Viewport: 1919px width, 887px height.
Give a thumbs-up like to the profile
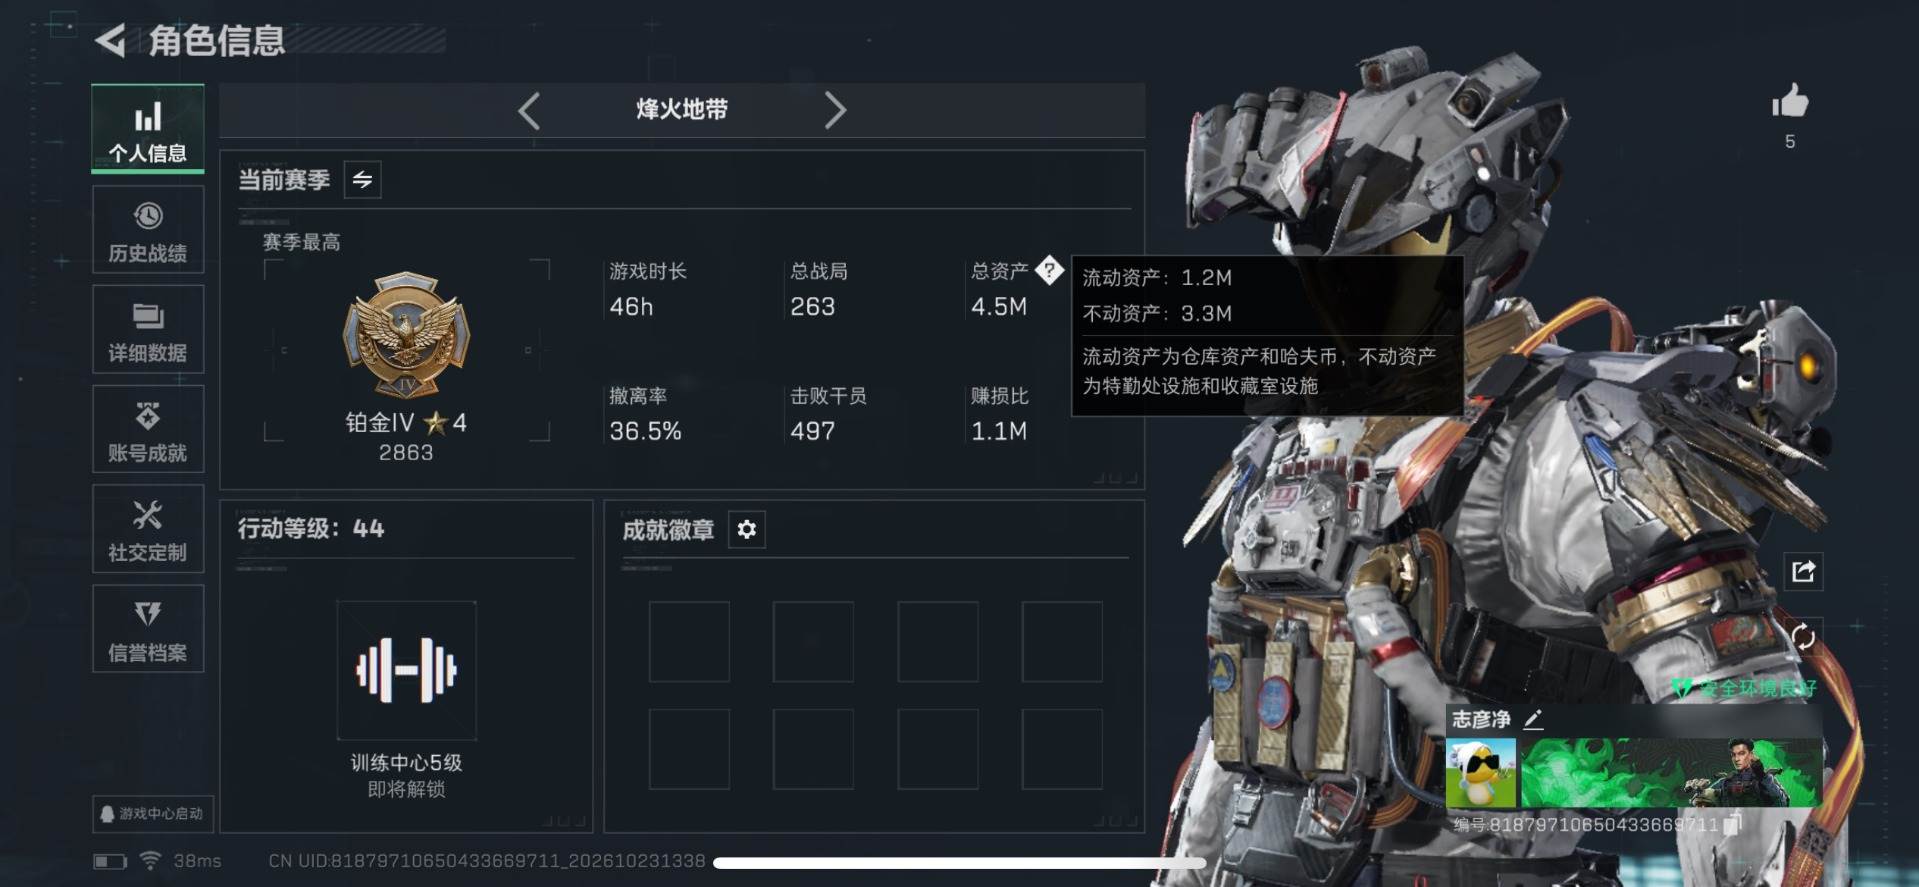click(1790, 101)
